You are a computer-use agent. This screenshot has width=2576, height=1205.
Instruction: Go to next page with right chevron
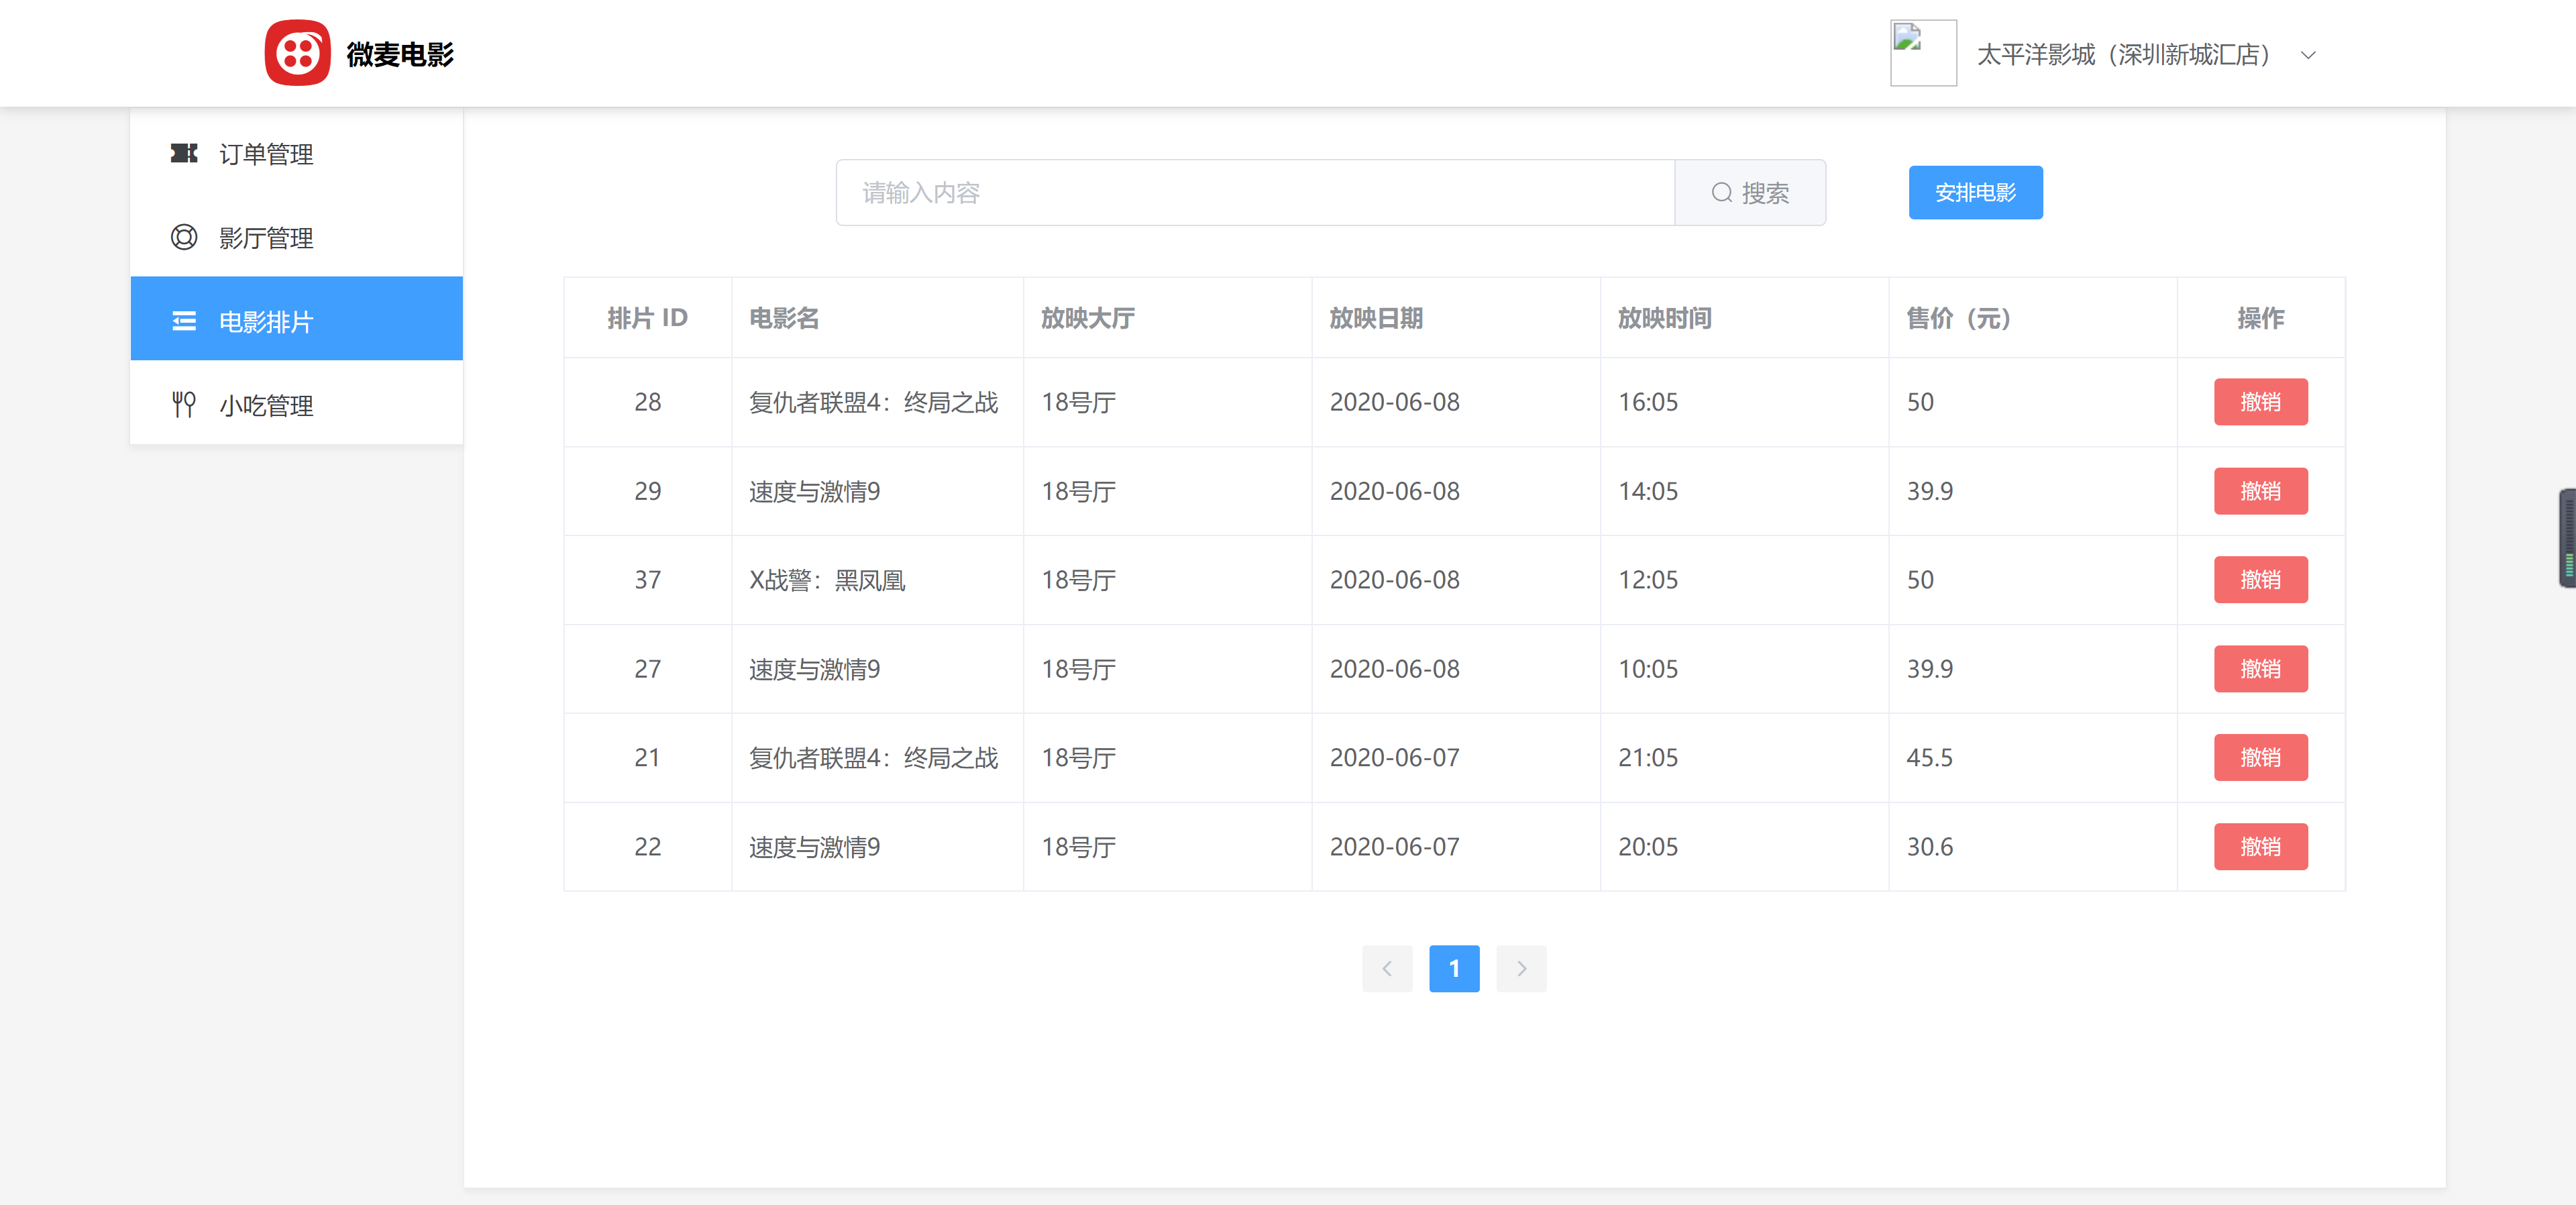click(1521, 968)
